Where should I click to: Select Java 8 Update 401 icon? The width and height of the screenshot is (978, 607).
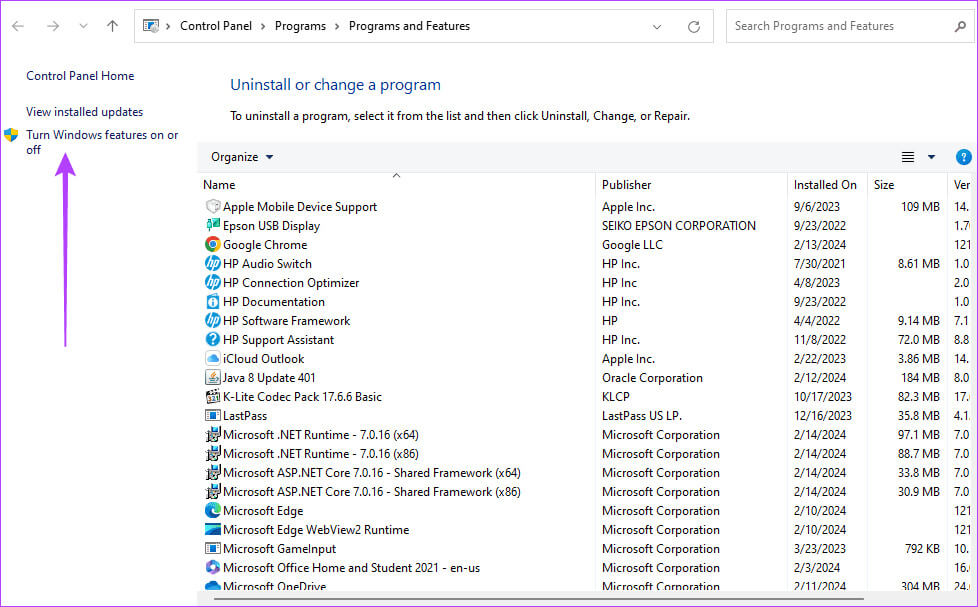point(213,377)
